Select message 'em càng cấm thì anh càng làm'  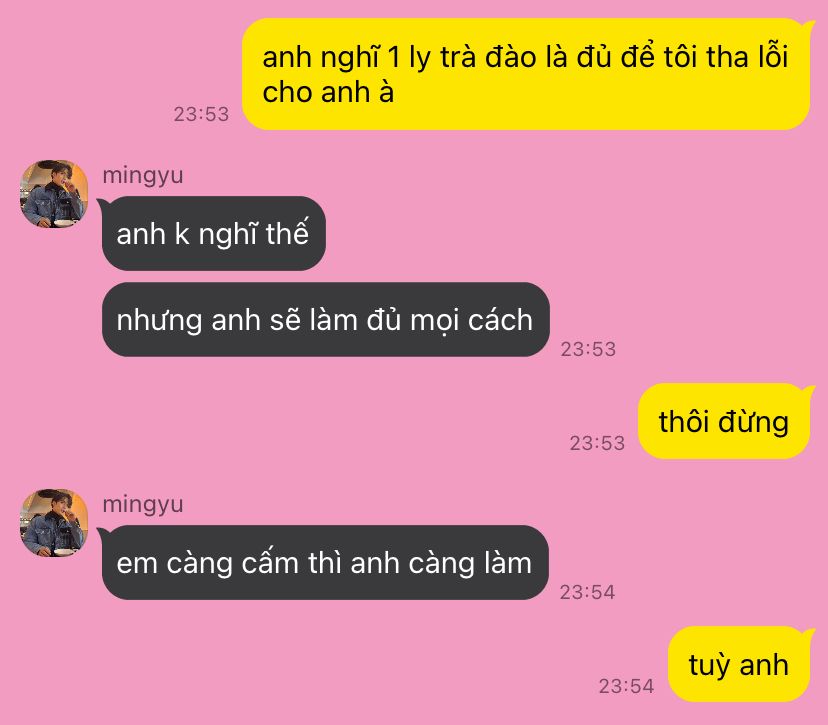325,562
